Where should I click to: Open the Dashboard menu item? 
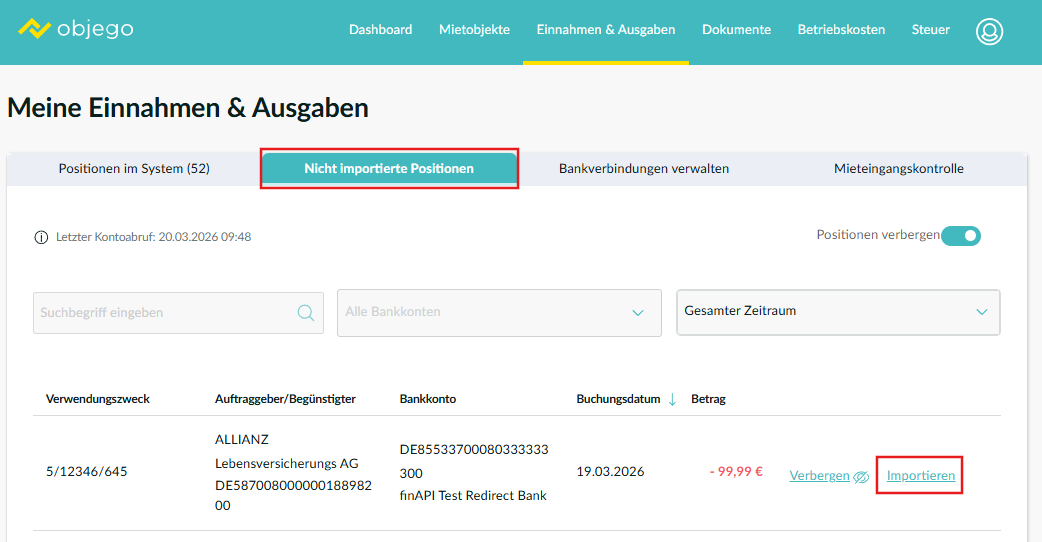point(380,30)
